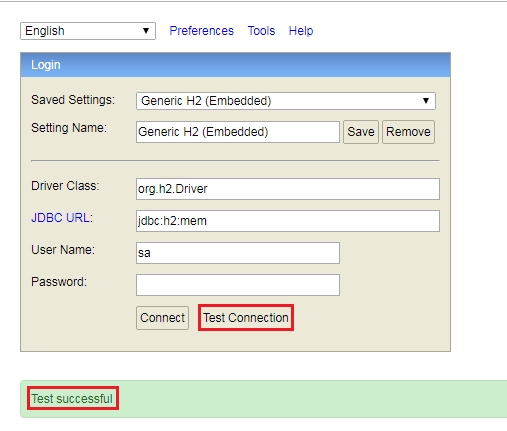Open the Preferences link
Screen dimensions: 507x431
click(201, 31)
